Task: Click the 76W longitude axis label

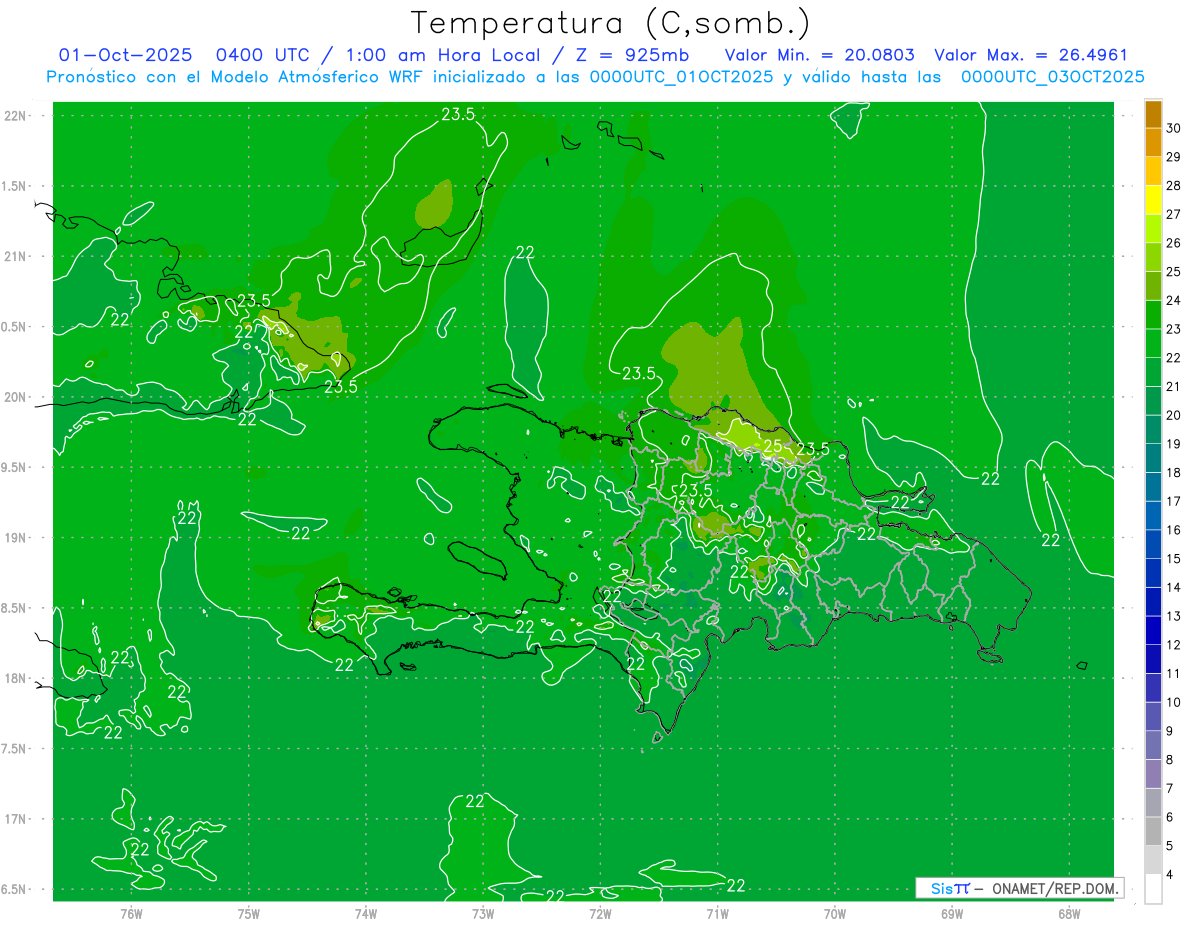Action: (131, 913)
